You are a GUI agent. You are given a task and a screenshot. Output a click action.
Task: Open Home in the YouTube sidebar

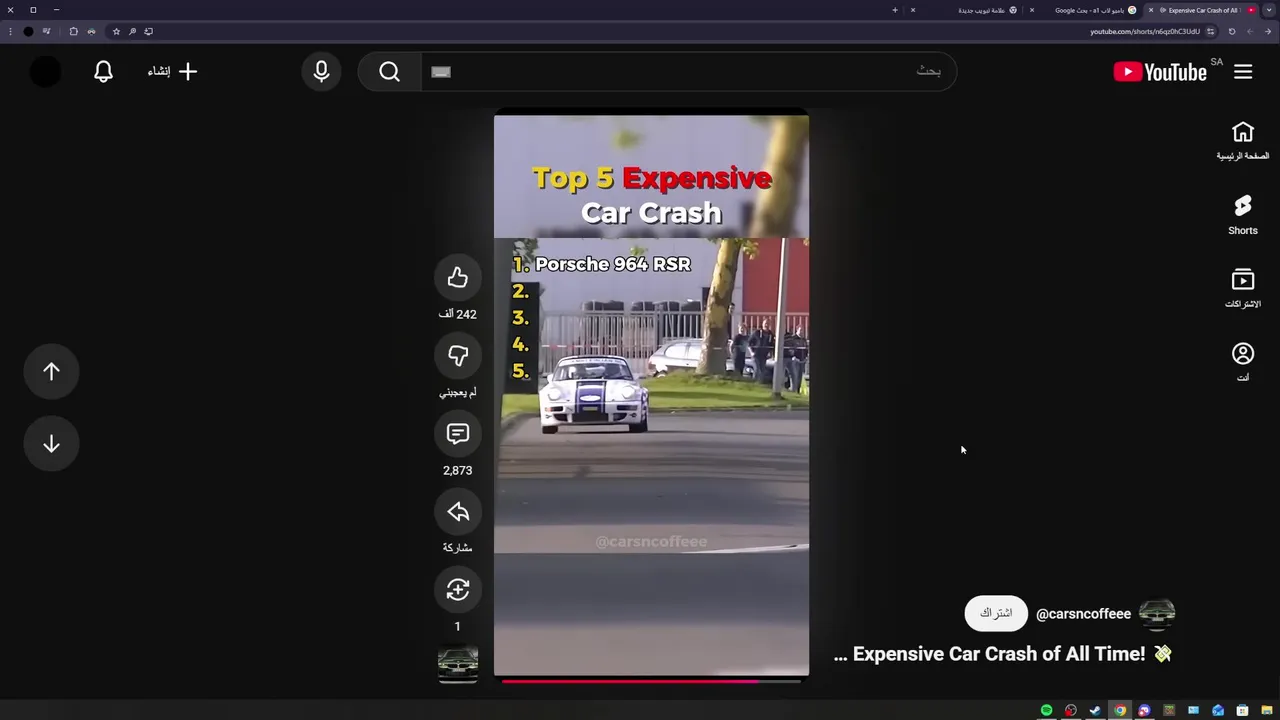tap(1243, 141)
